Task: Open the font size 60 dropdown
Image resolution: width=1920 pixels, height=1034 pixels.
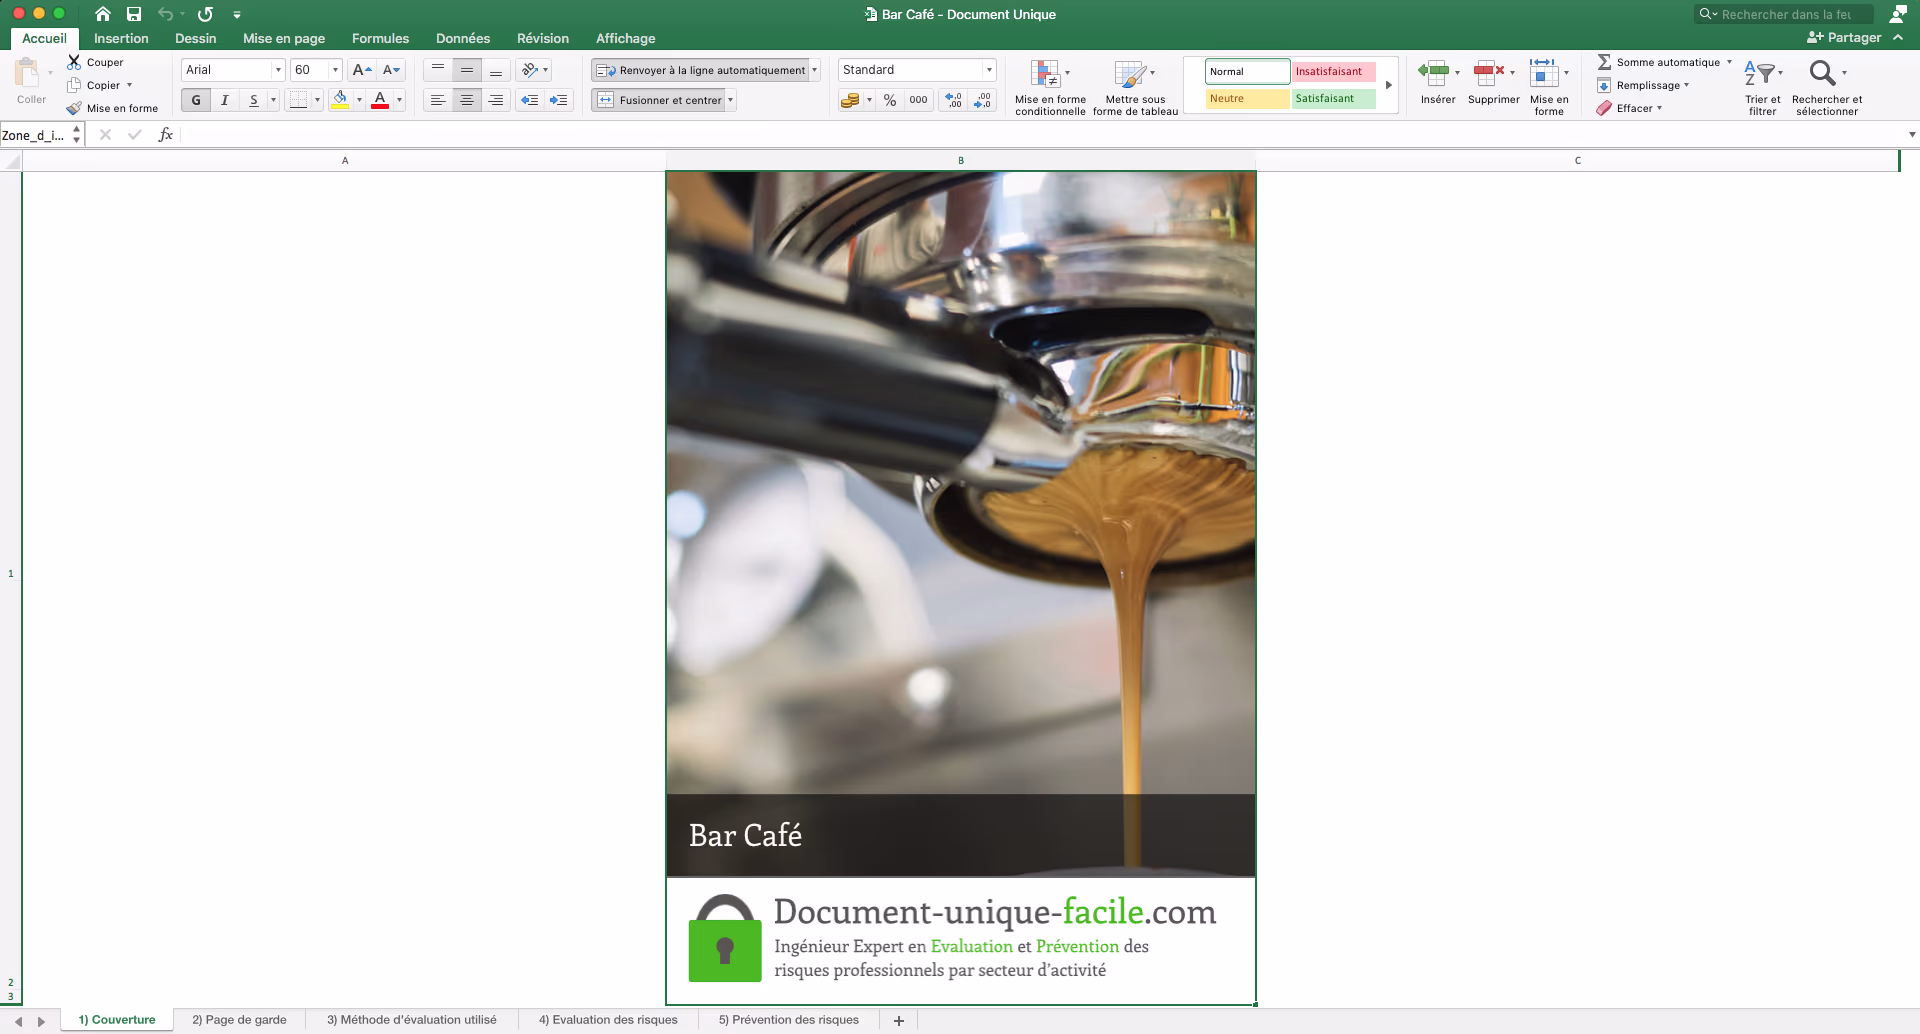Action: 335,70
